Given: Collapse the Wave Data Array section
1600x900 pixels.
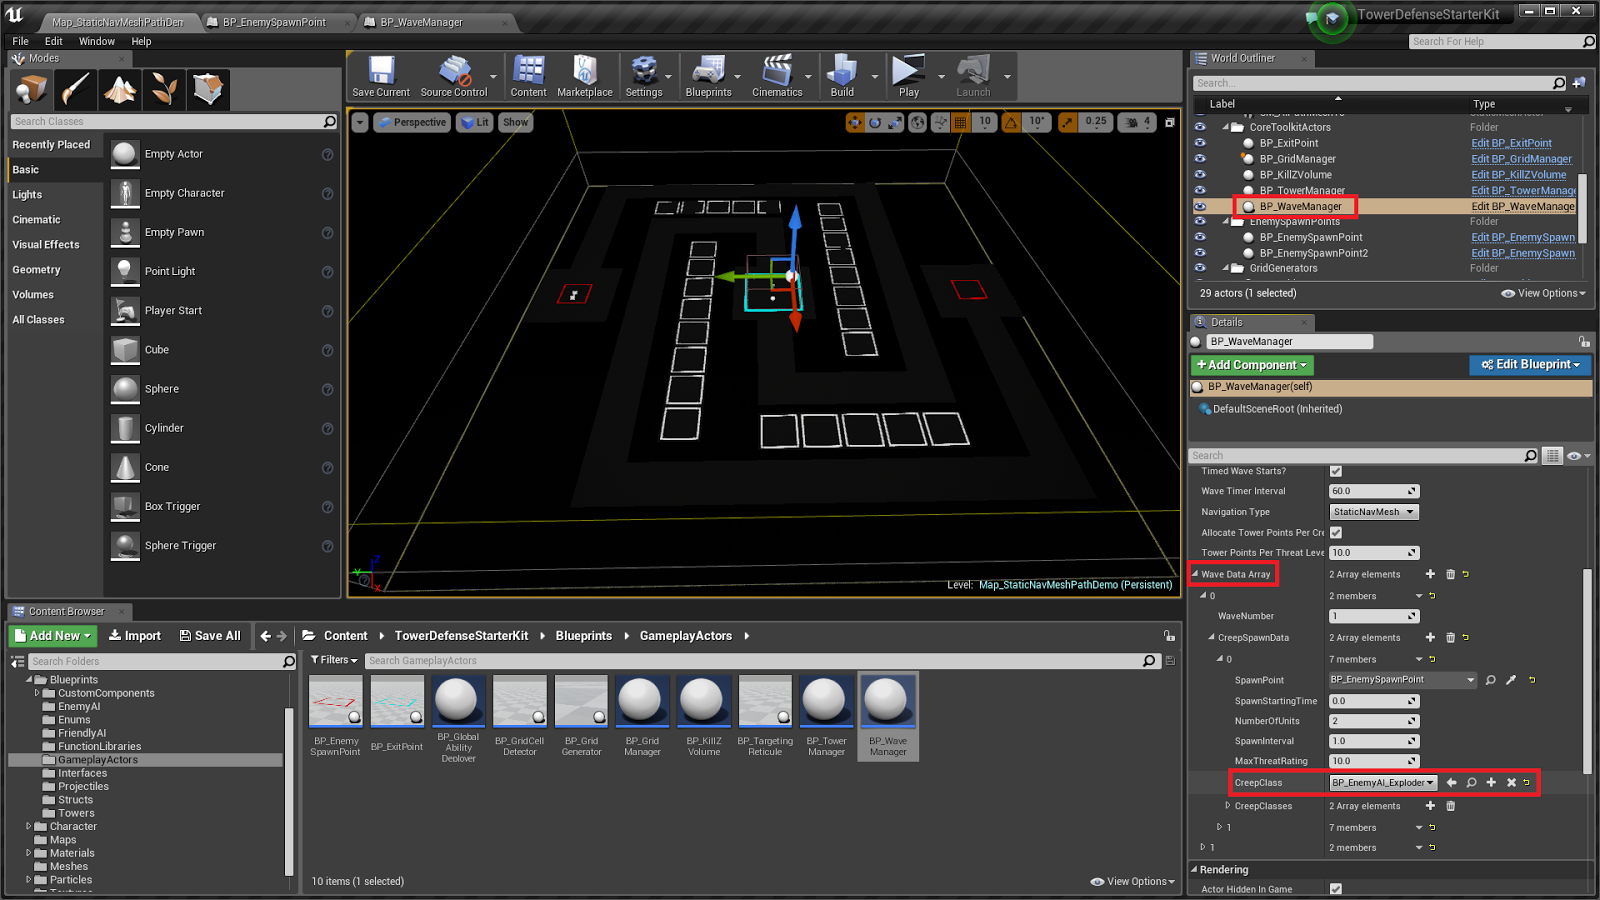Looking at the screenshot, I should 1195,574.
